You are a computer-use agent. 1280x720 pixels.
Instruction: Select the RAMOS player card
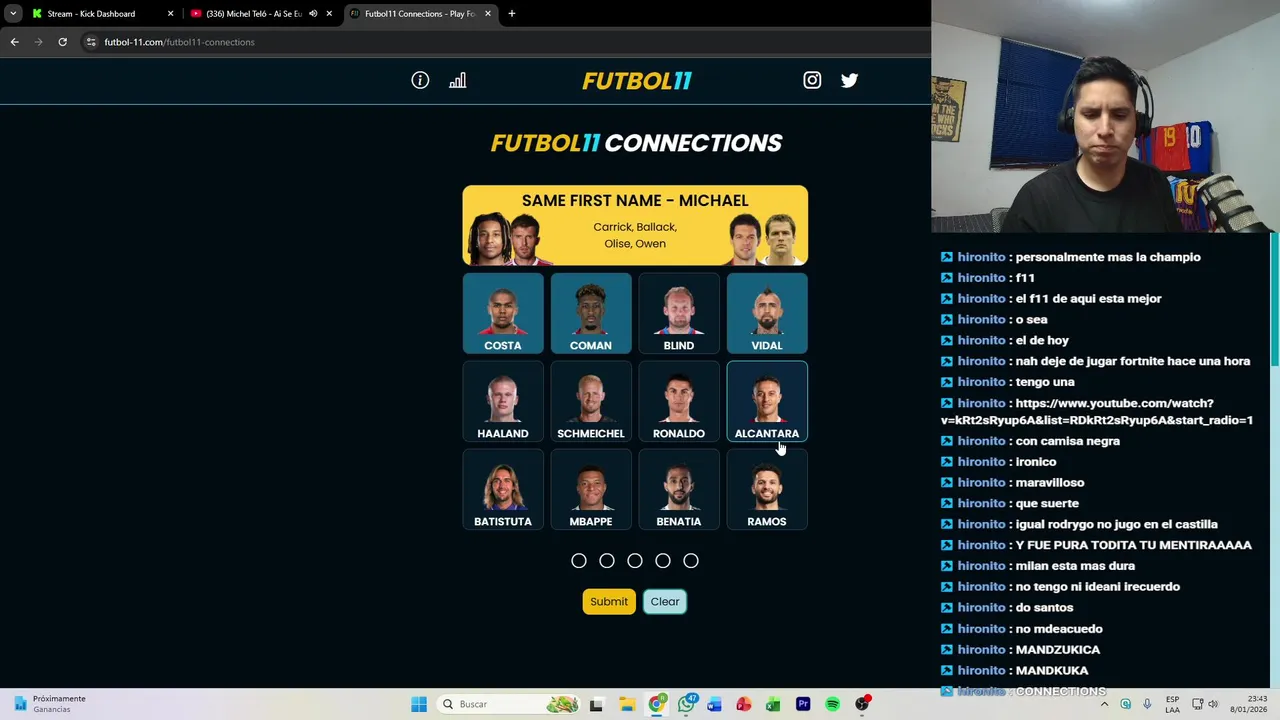[767, 489]
